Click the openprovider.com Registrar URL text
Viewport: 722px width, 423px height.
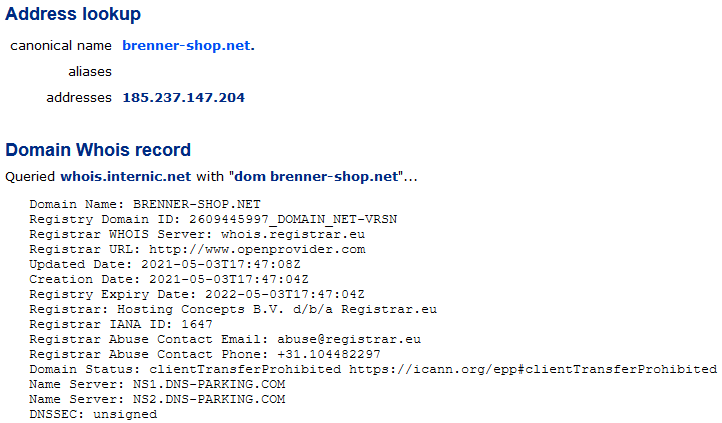pyautogui.click(x=257, y=249)
